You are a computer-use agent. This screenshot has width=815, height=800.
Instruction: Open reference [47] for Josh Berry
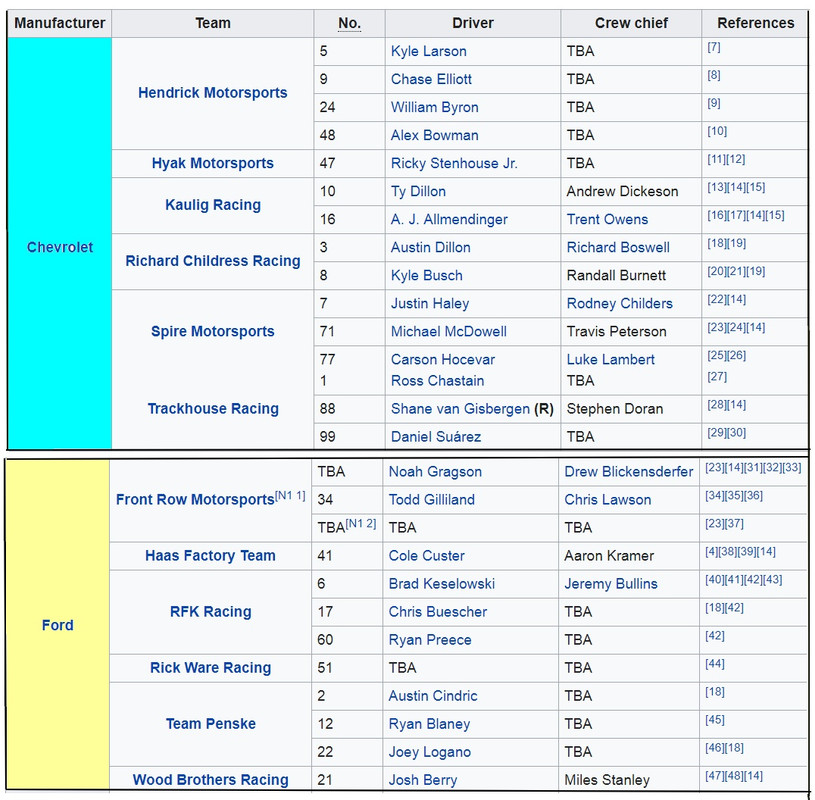(715, 776)
